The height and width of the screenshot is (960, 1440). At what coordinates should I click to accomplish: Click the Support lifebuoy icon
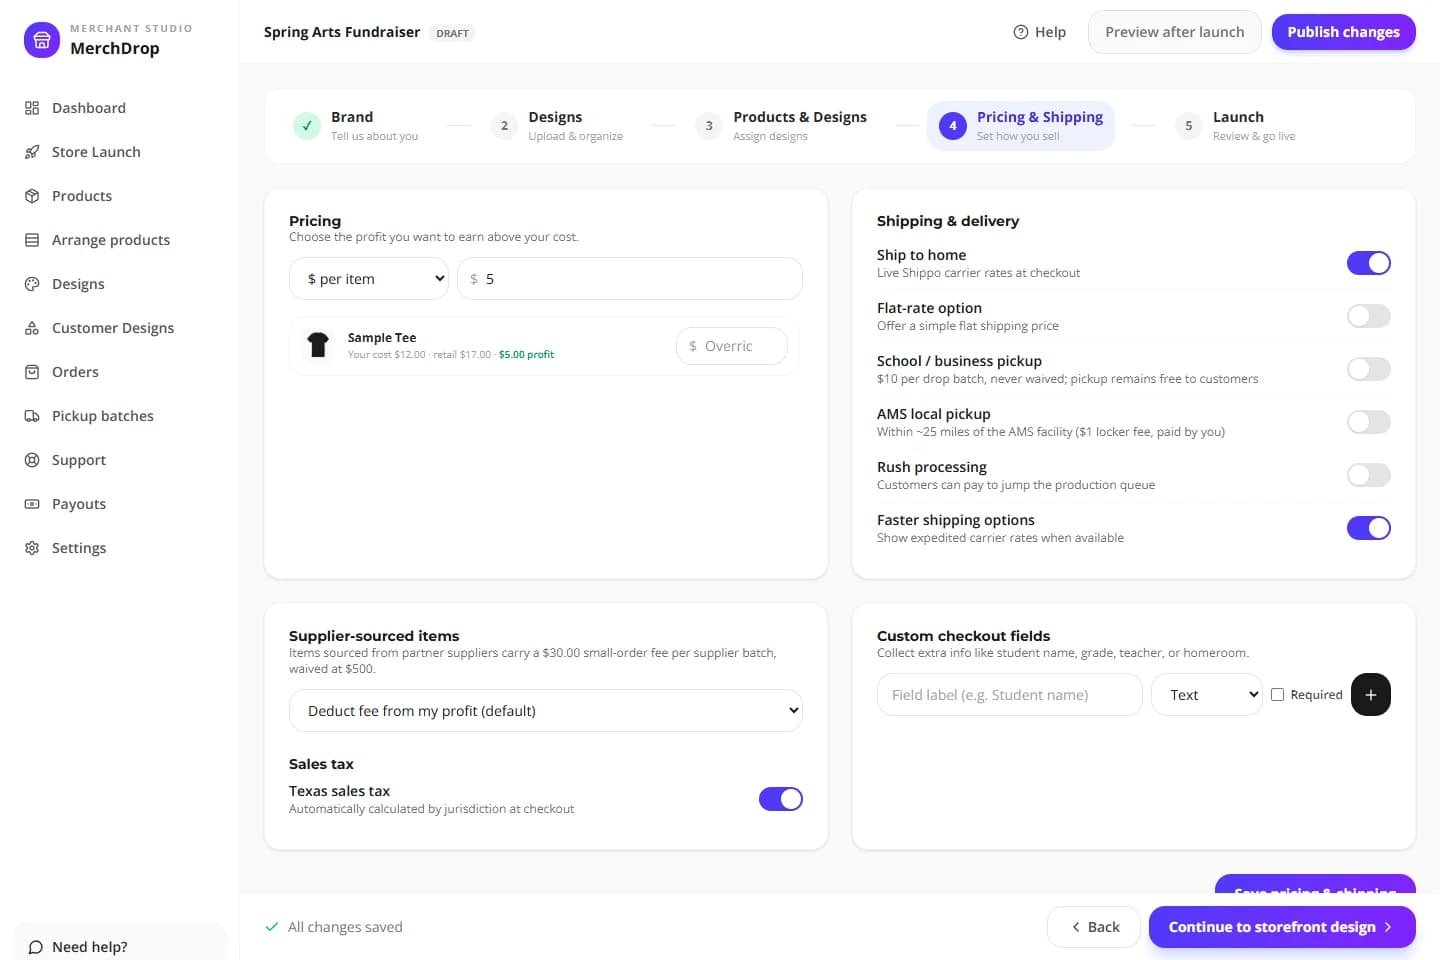[32, 460]
